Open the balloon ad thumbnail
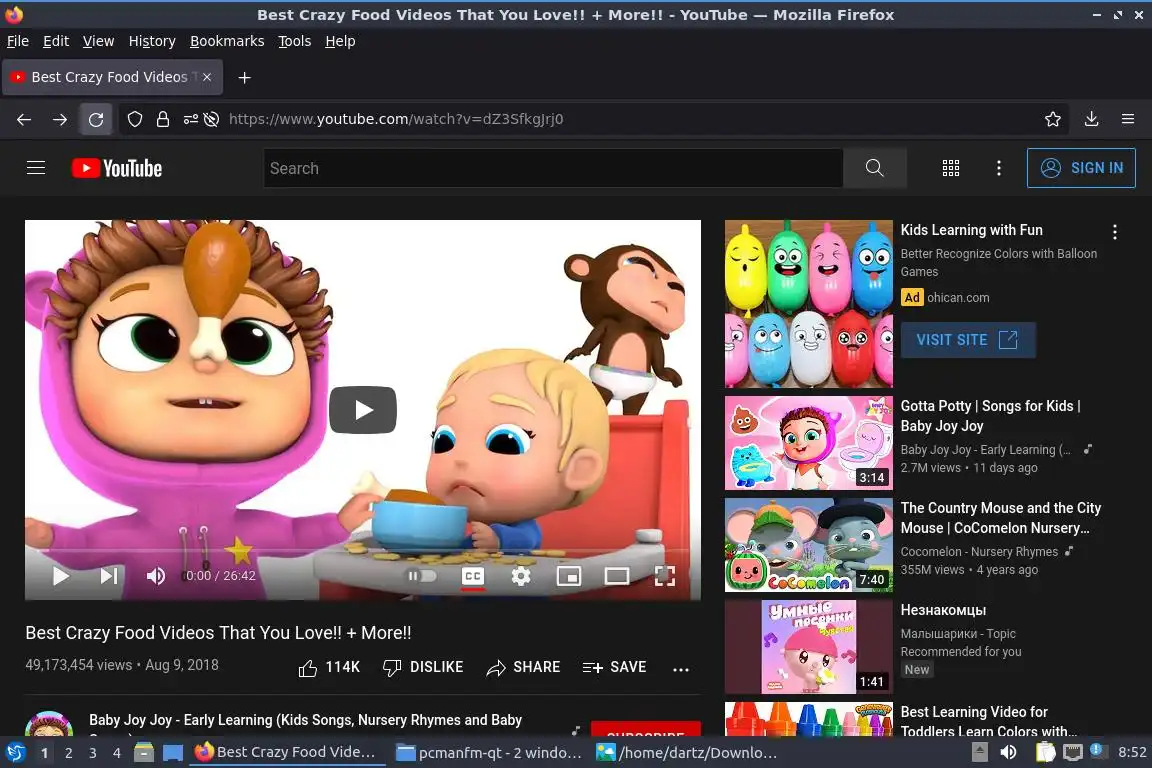Image resolution: width=1152 pixels, height=768 pixels. 809,304
